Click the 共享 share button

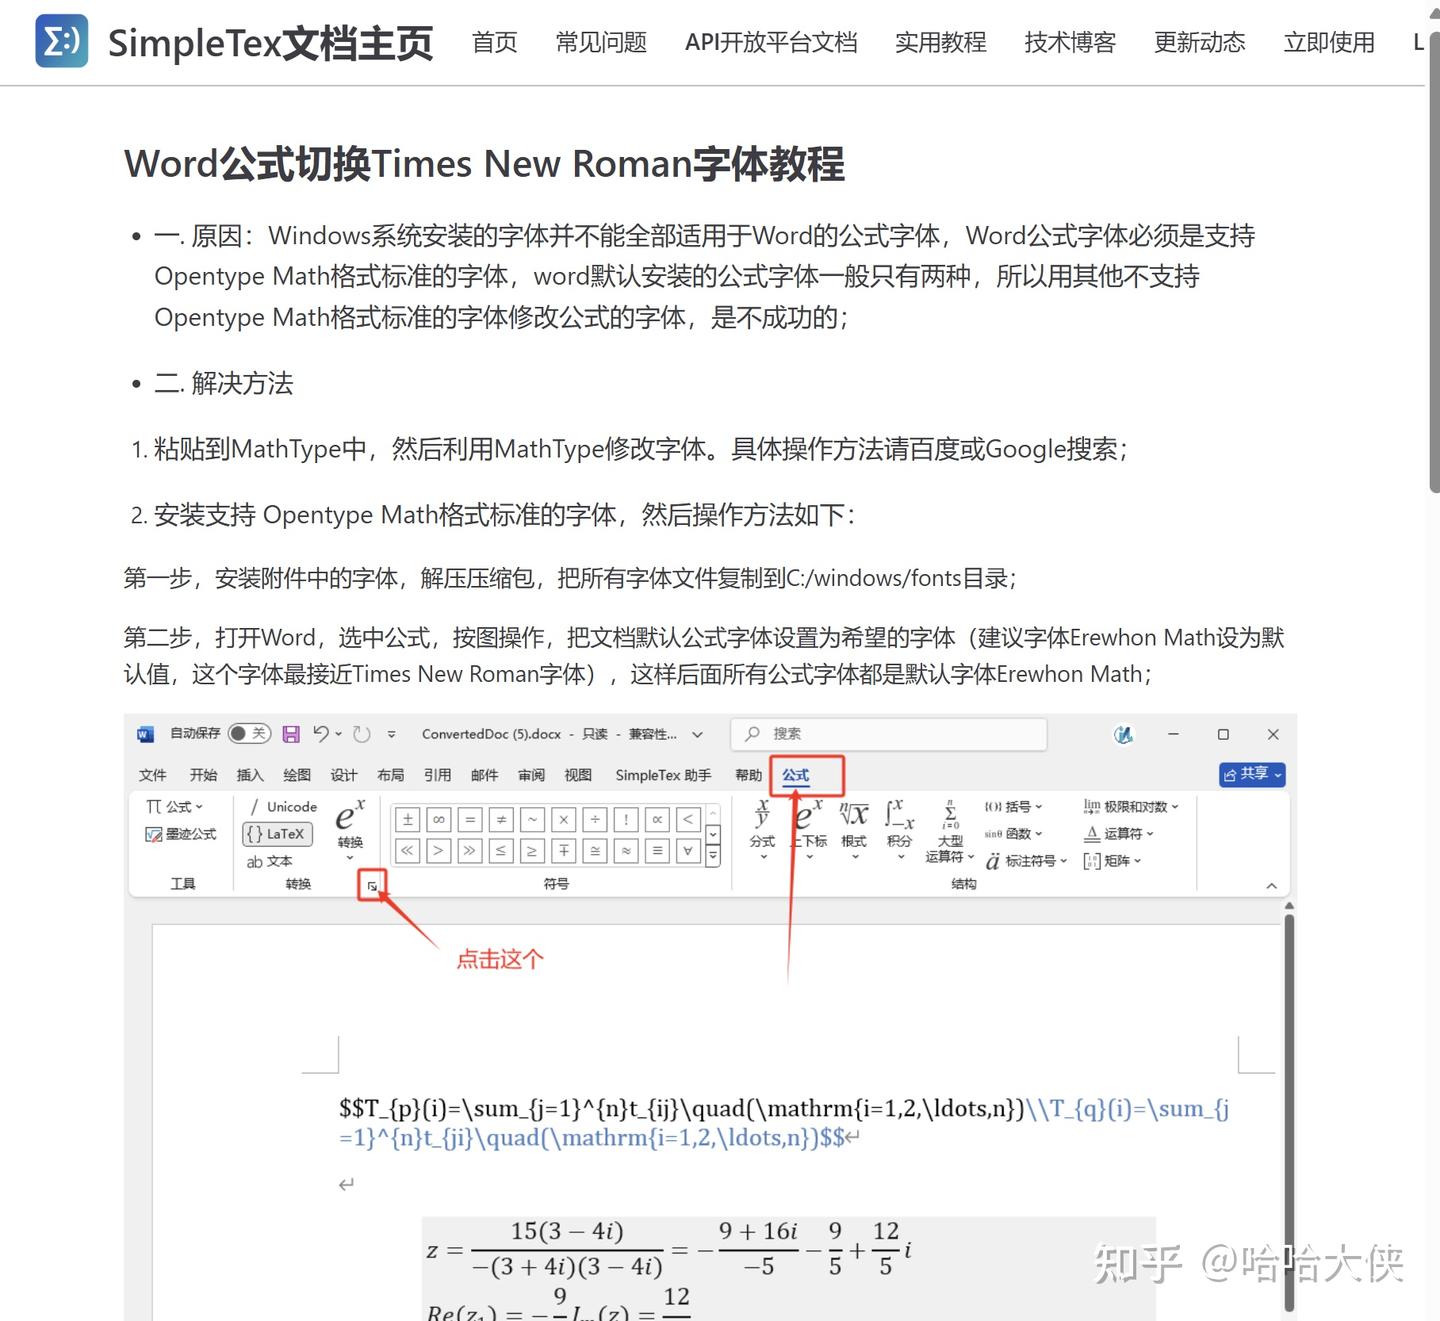coord(1252,774)
